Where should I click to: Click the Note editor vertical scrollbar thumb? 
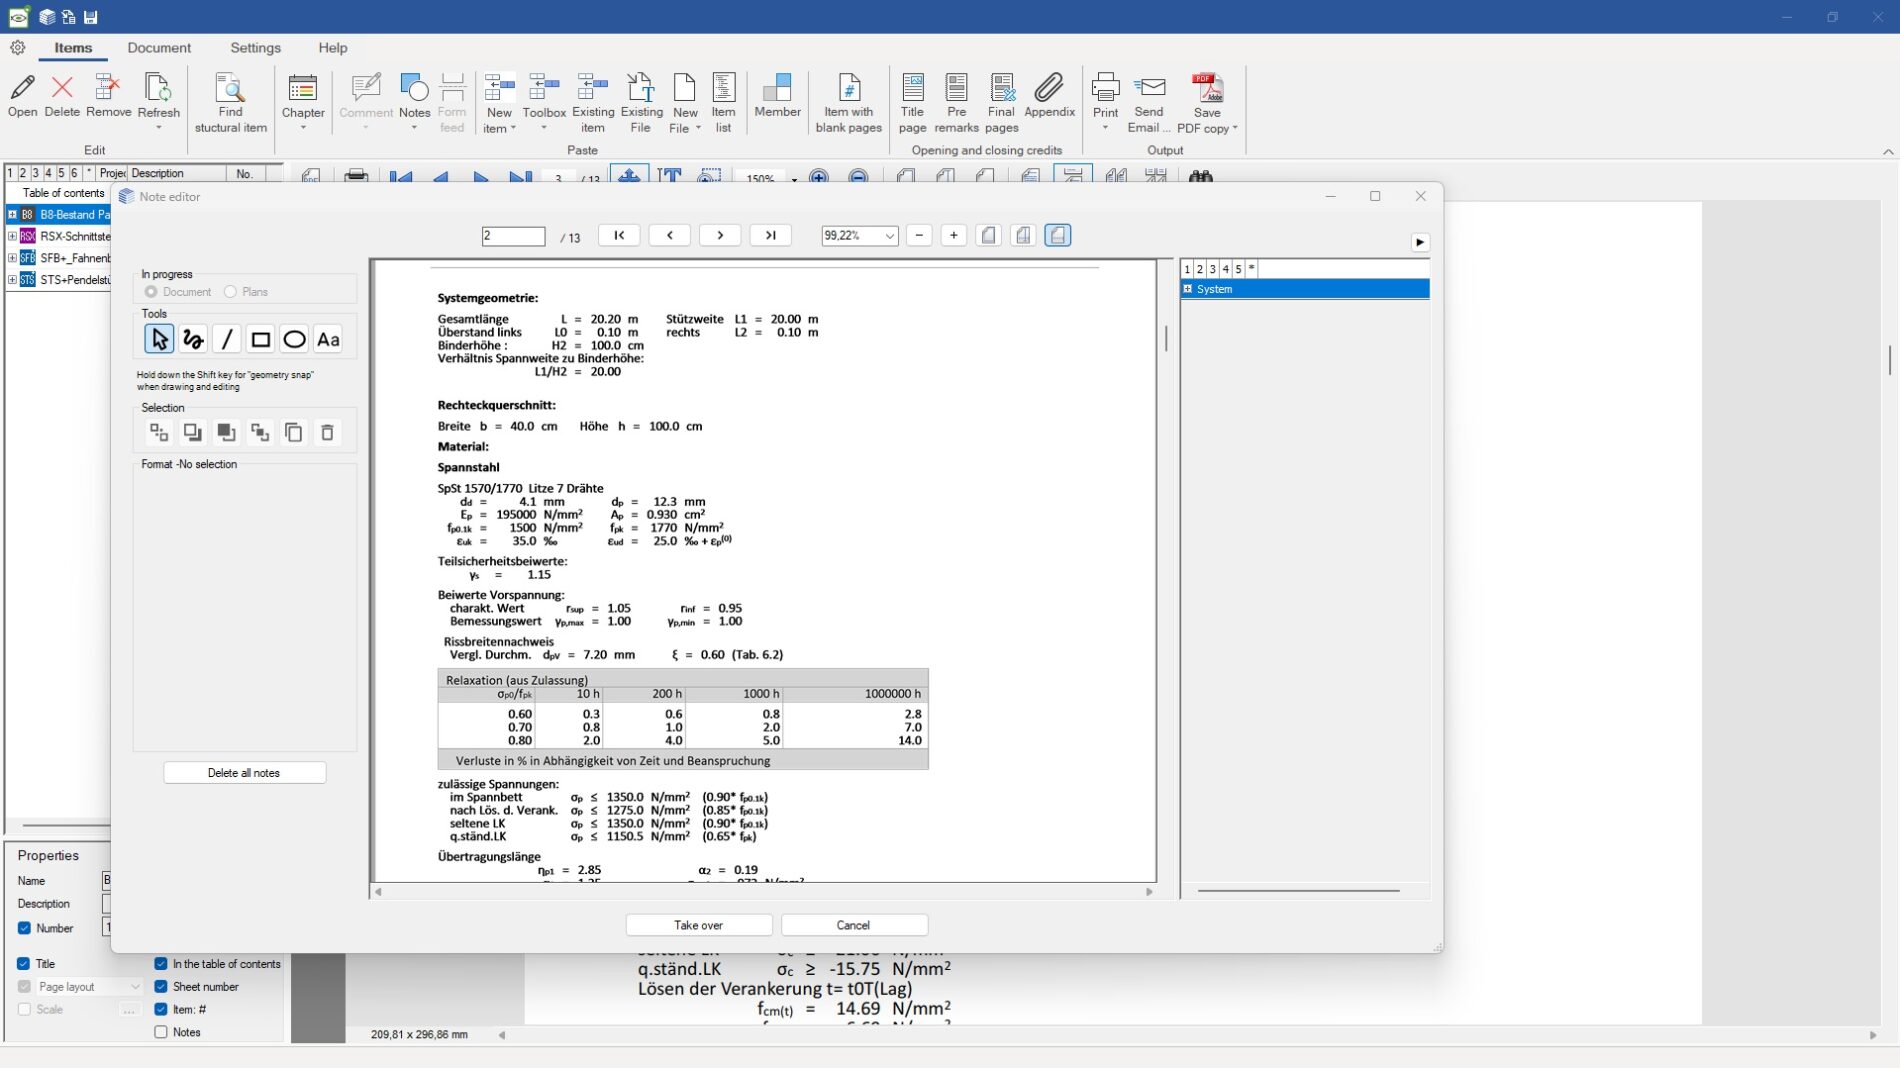click(1166, 338)
